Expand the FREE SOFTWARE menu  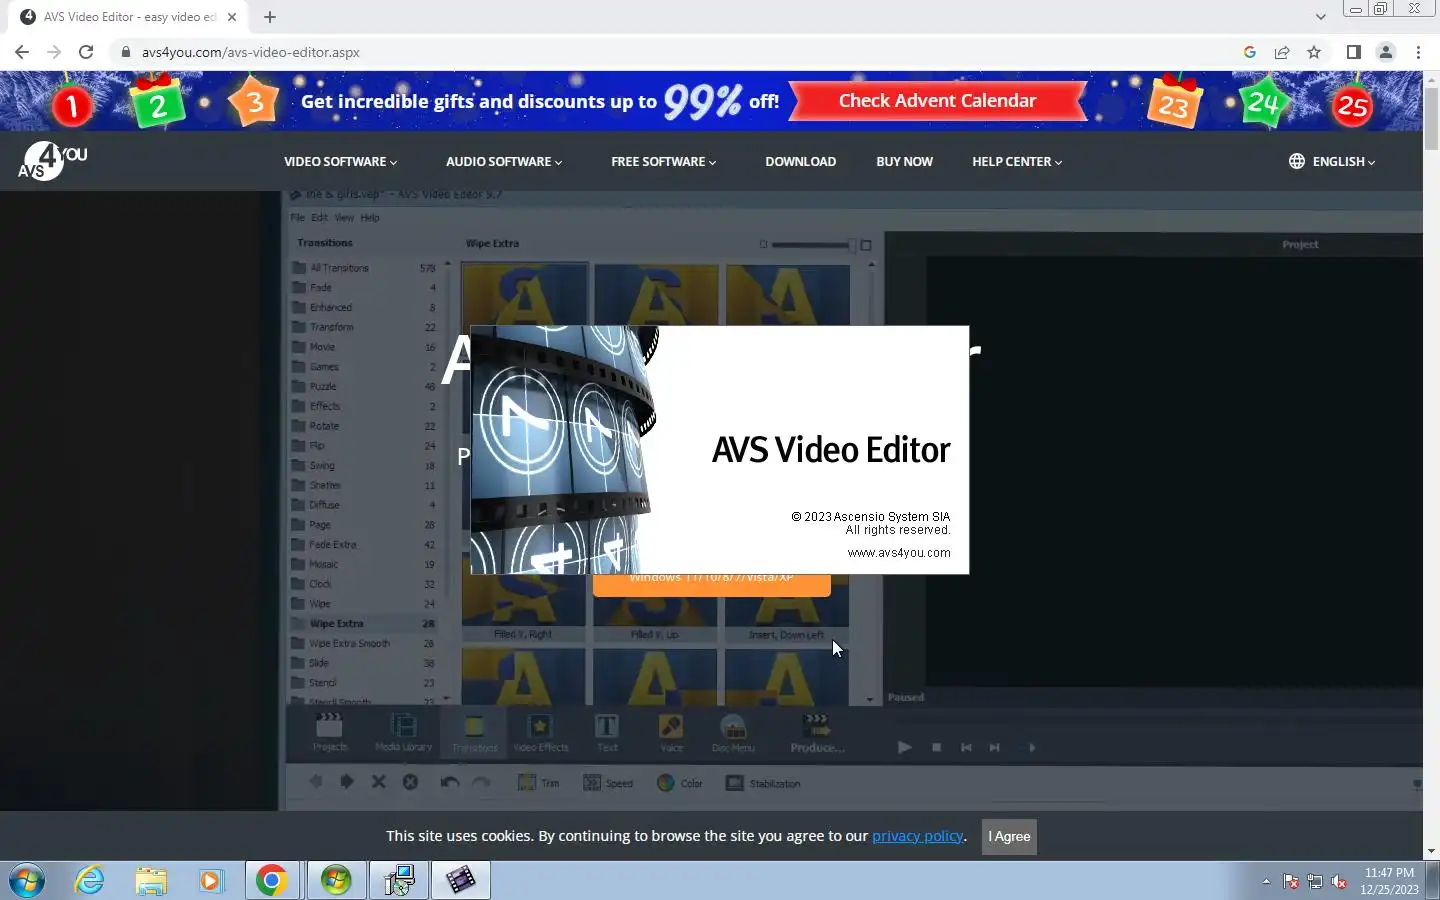[x=664, y=161]
